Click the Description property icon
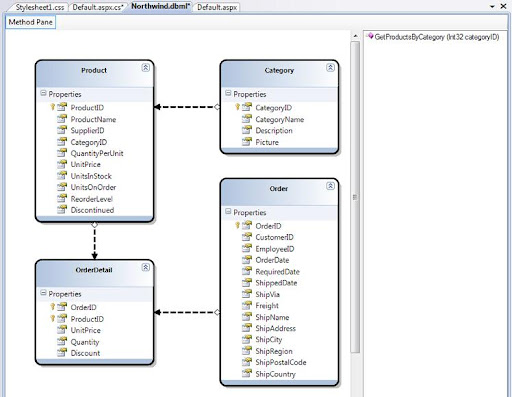512x397 pixels. click(x=247, y=130)
